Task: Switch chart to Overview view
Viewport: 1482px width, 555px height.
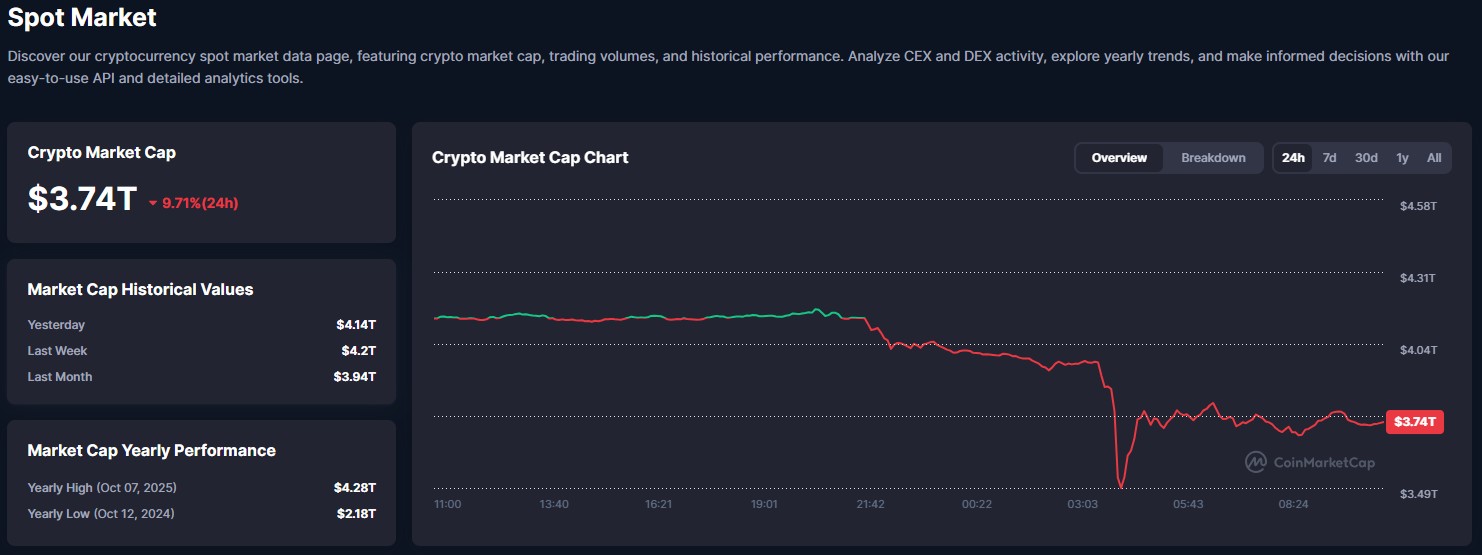Action: coord(1119,158)
